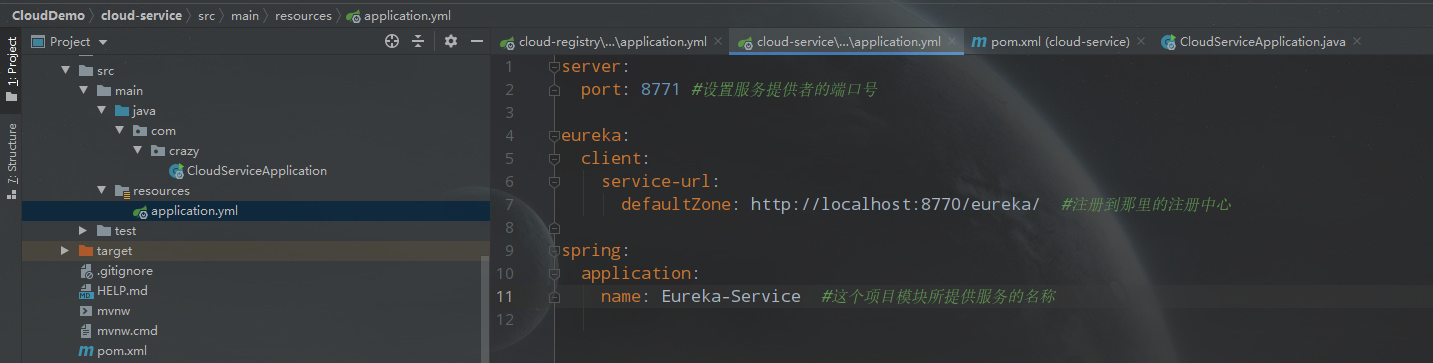Image resolution: width=1433 pixels, height=363 pixels.
Task: Collapse the java folder arrow
Action: 102,111
